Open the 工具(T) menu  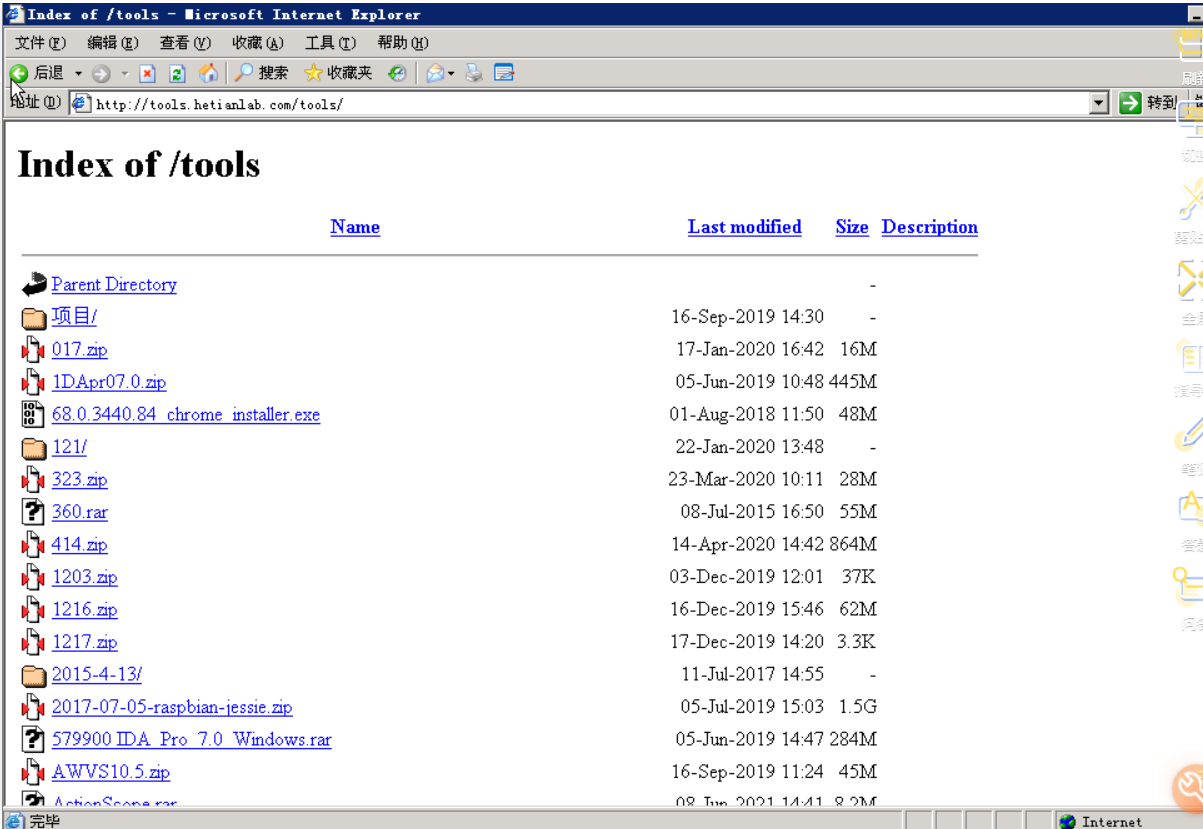pos(330,43)
